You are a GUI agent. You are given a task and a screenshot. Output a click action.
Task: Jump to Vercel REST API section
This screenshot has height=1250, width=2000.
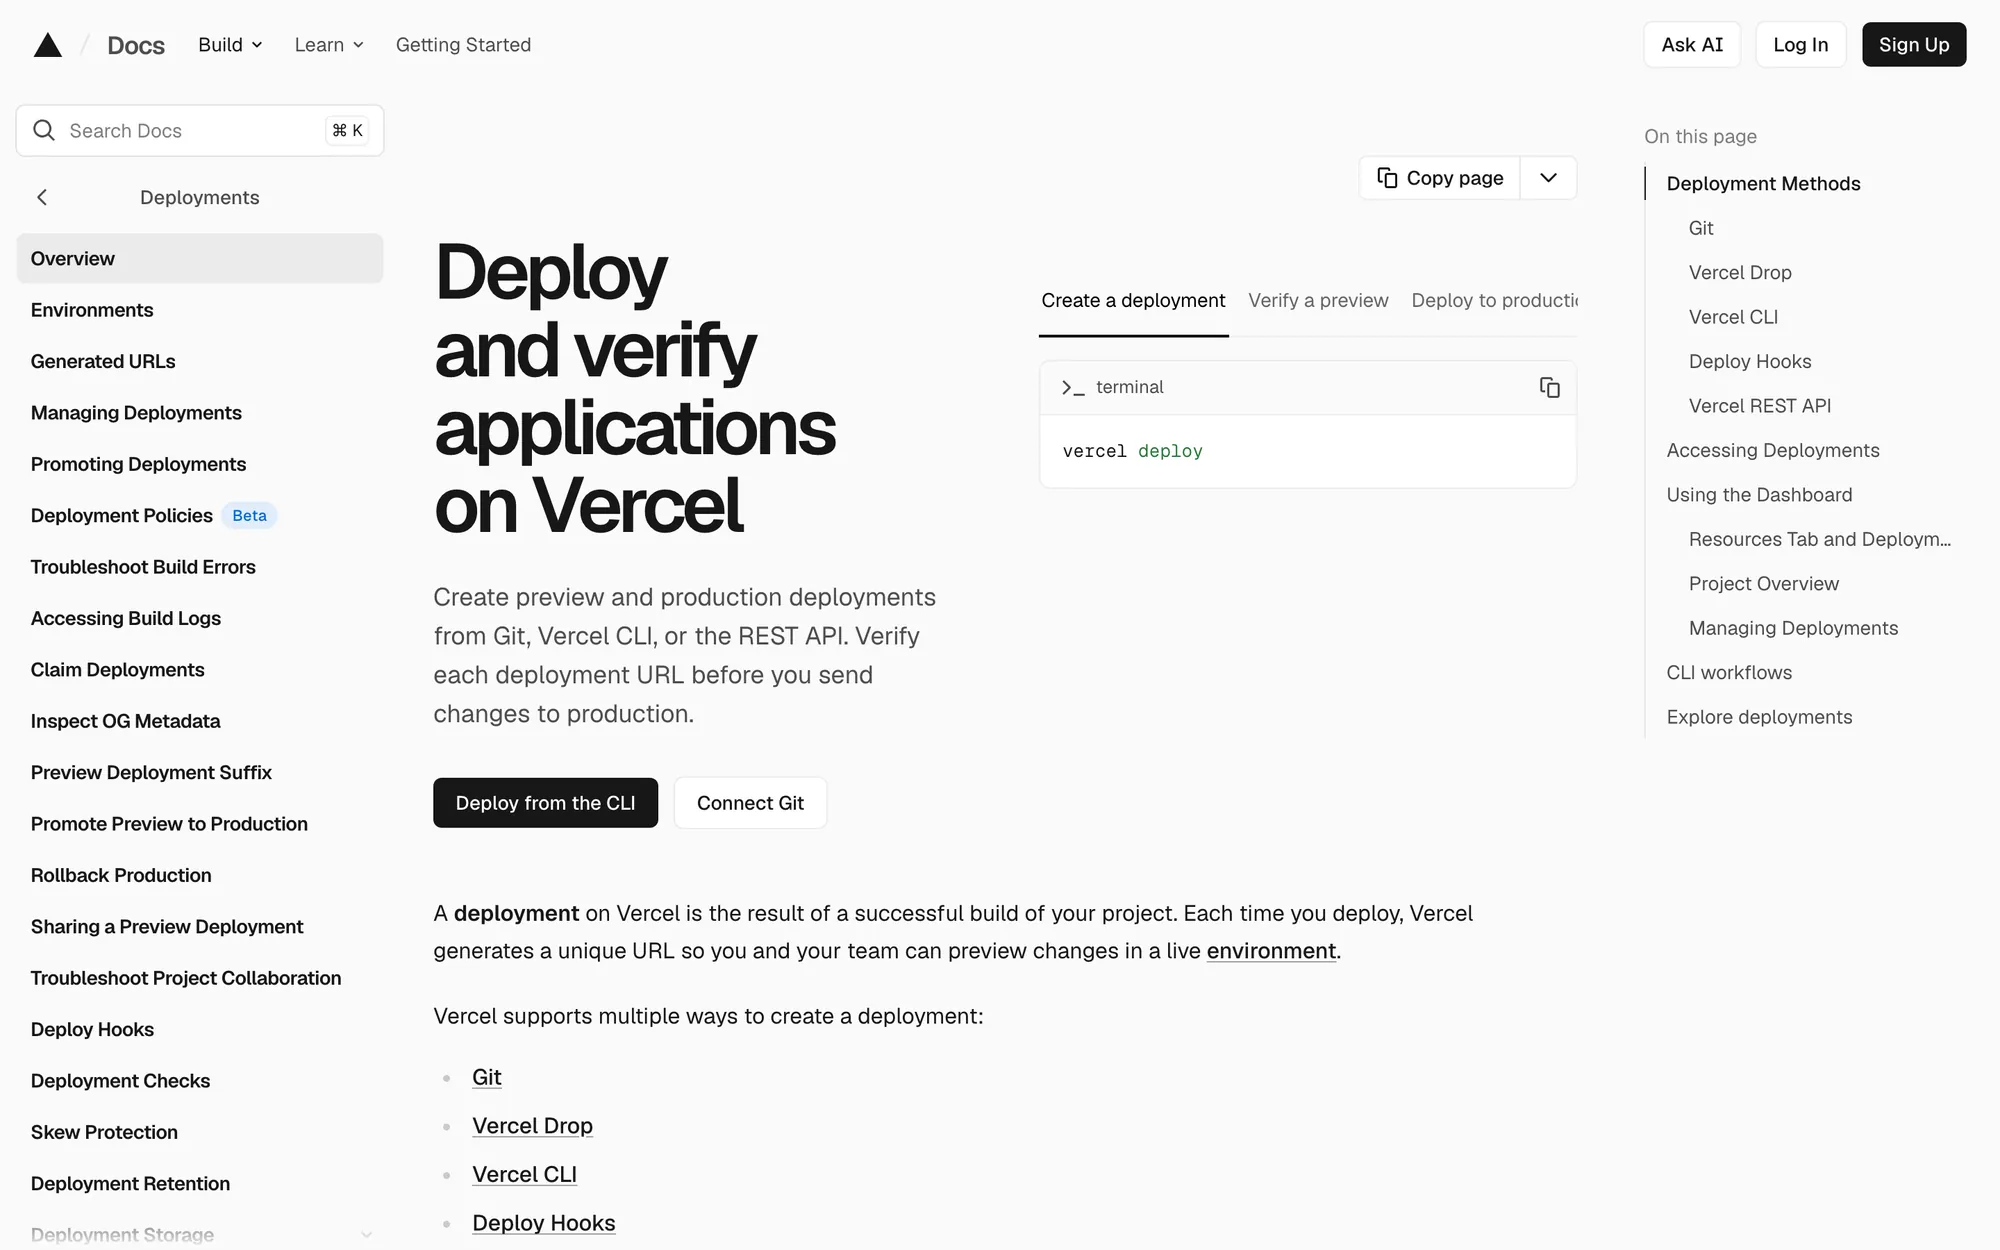click(x=1759, y=406)
